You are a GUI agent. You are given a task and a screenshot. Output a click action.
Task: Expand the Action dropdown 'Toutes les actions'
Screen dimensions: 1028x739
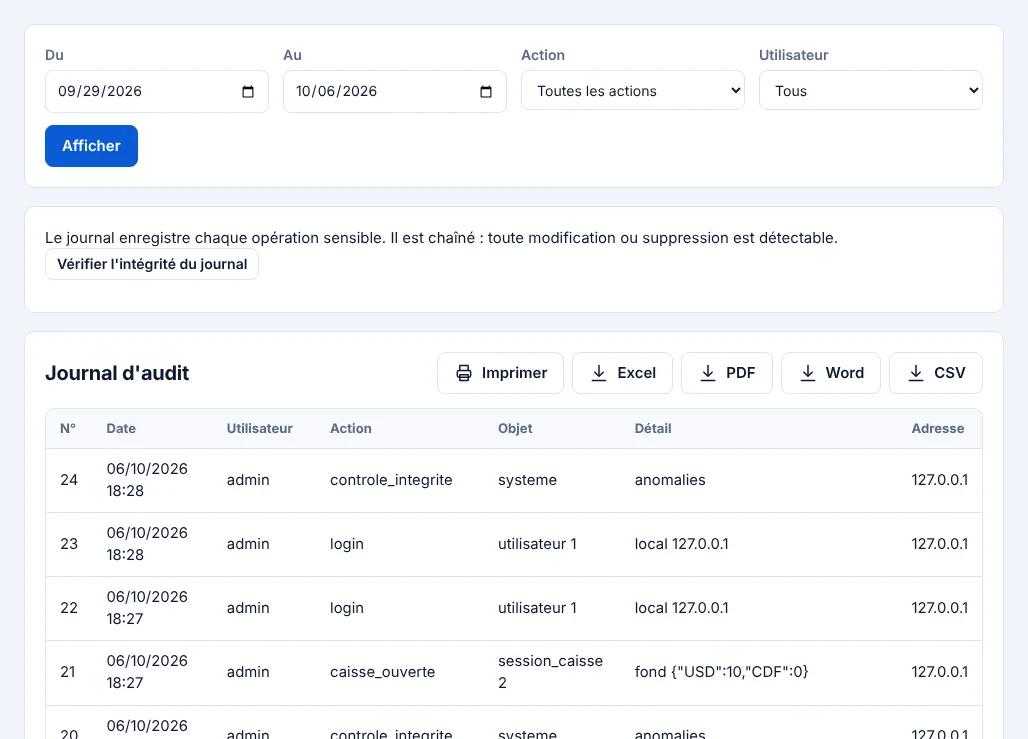[633, 90]
